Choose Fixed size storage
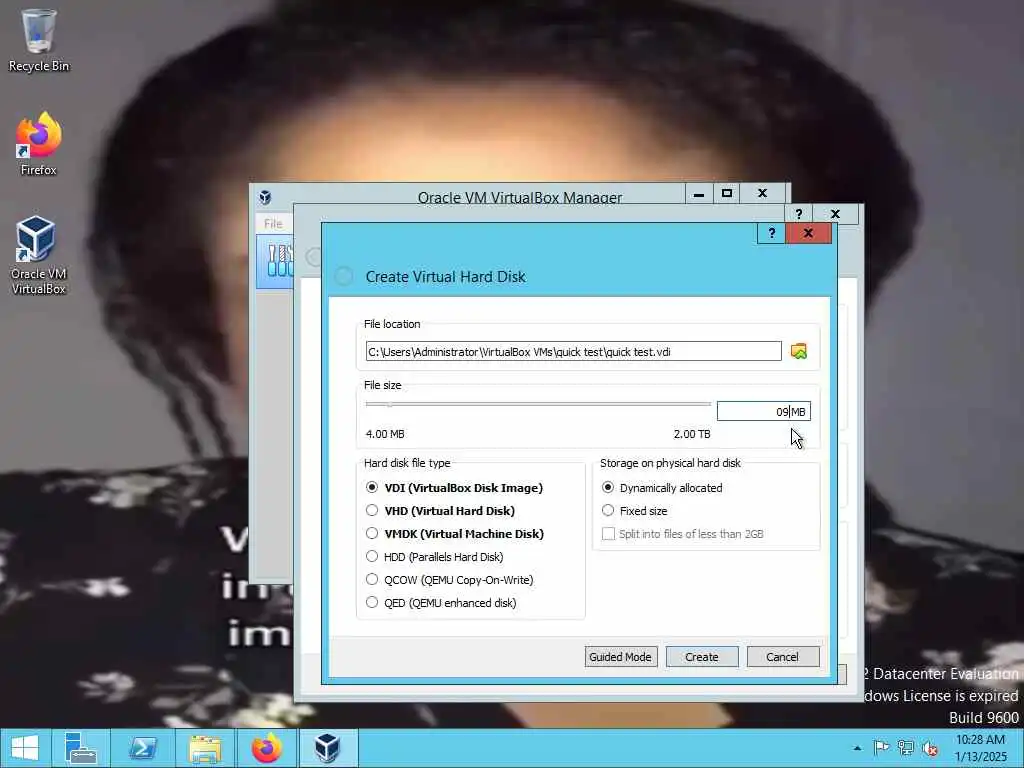This screenshot has width=1024, height=768. pos(635,511)
